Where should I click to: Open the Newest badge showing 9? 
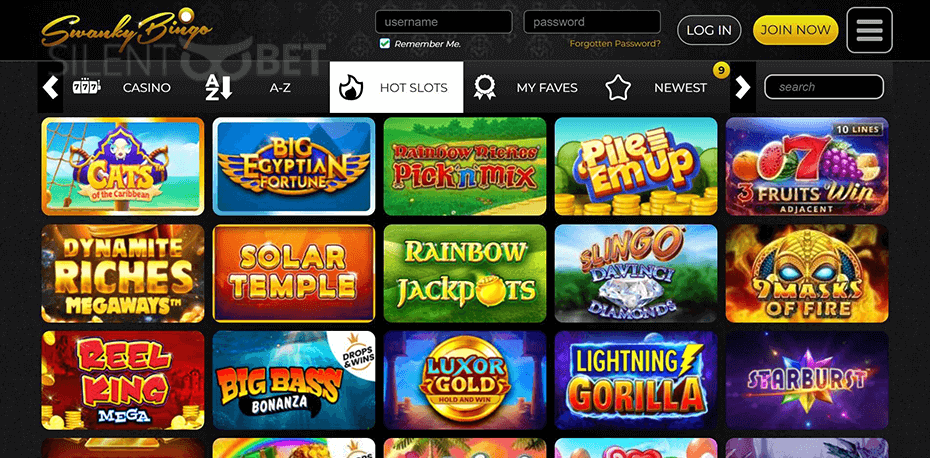(x=721, y=71)
